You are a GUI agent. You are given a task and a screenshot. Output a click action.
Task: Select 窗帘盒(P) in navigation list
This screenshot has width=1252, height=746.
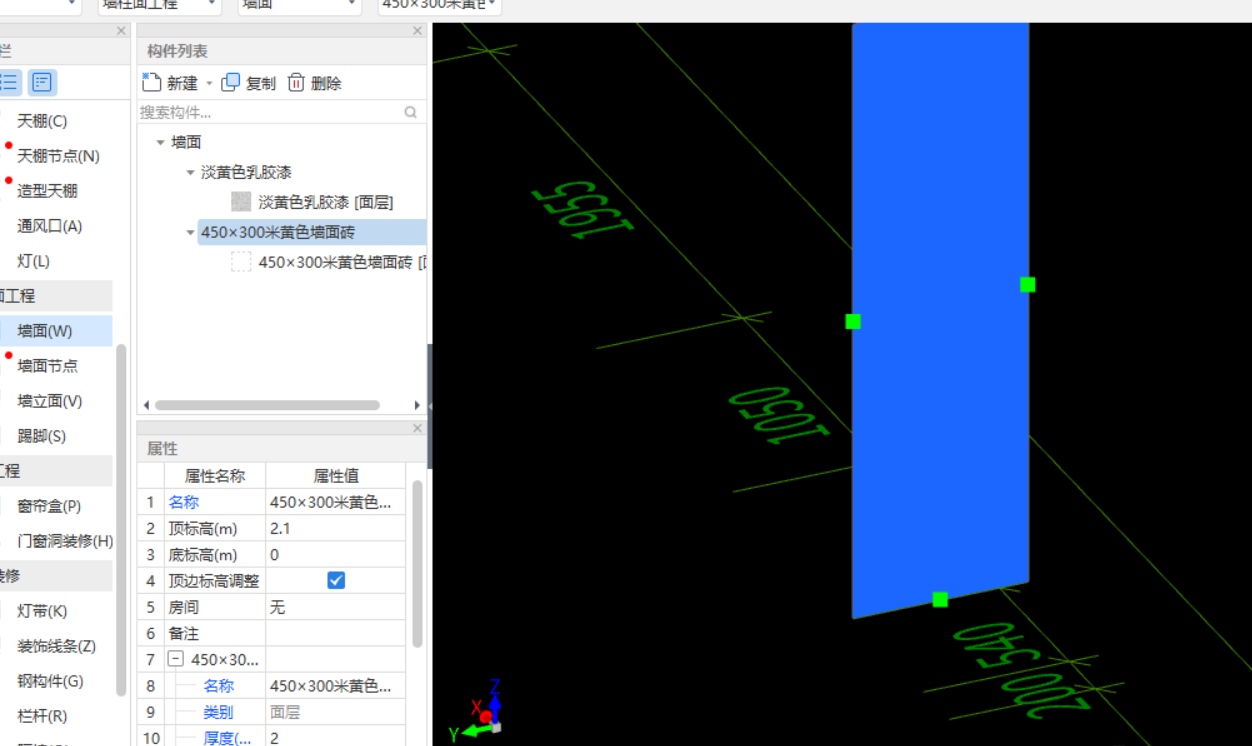click(x=49, y=506)
